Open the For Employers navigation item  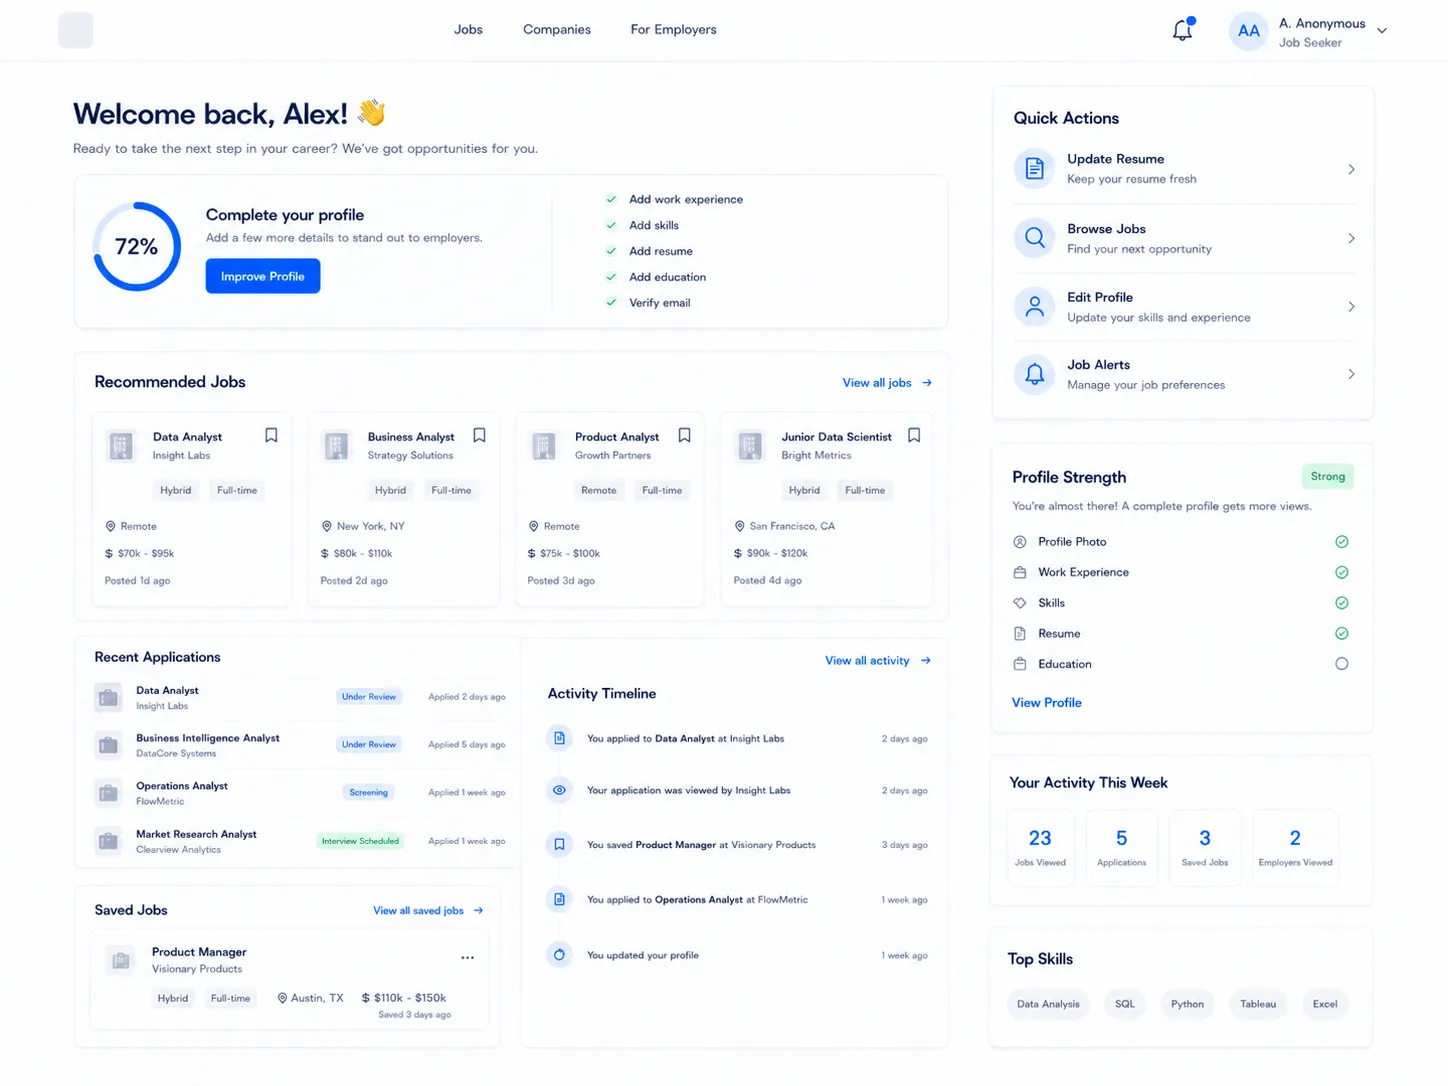(673, 30)
